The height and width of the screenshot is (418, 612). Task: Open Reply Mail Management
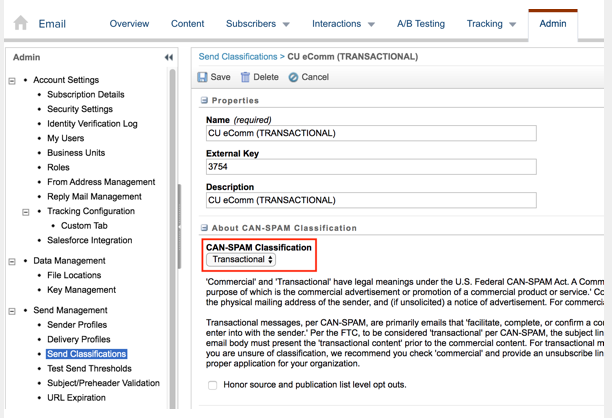(94, 196)
